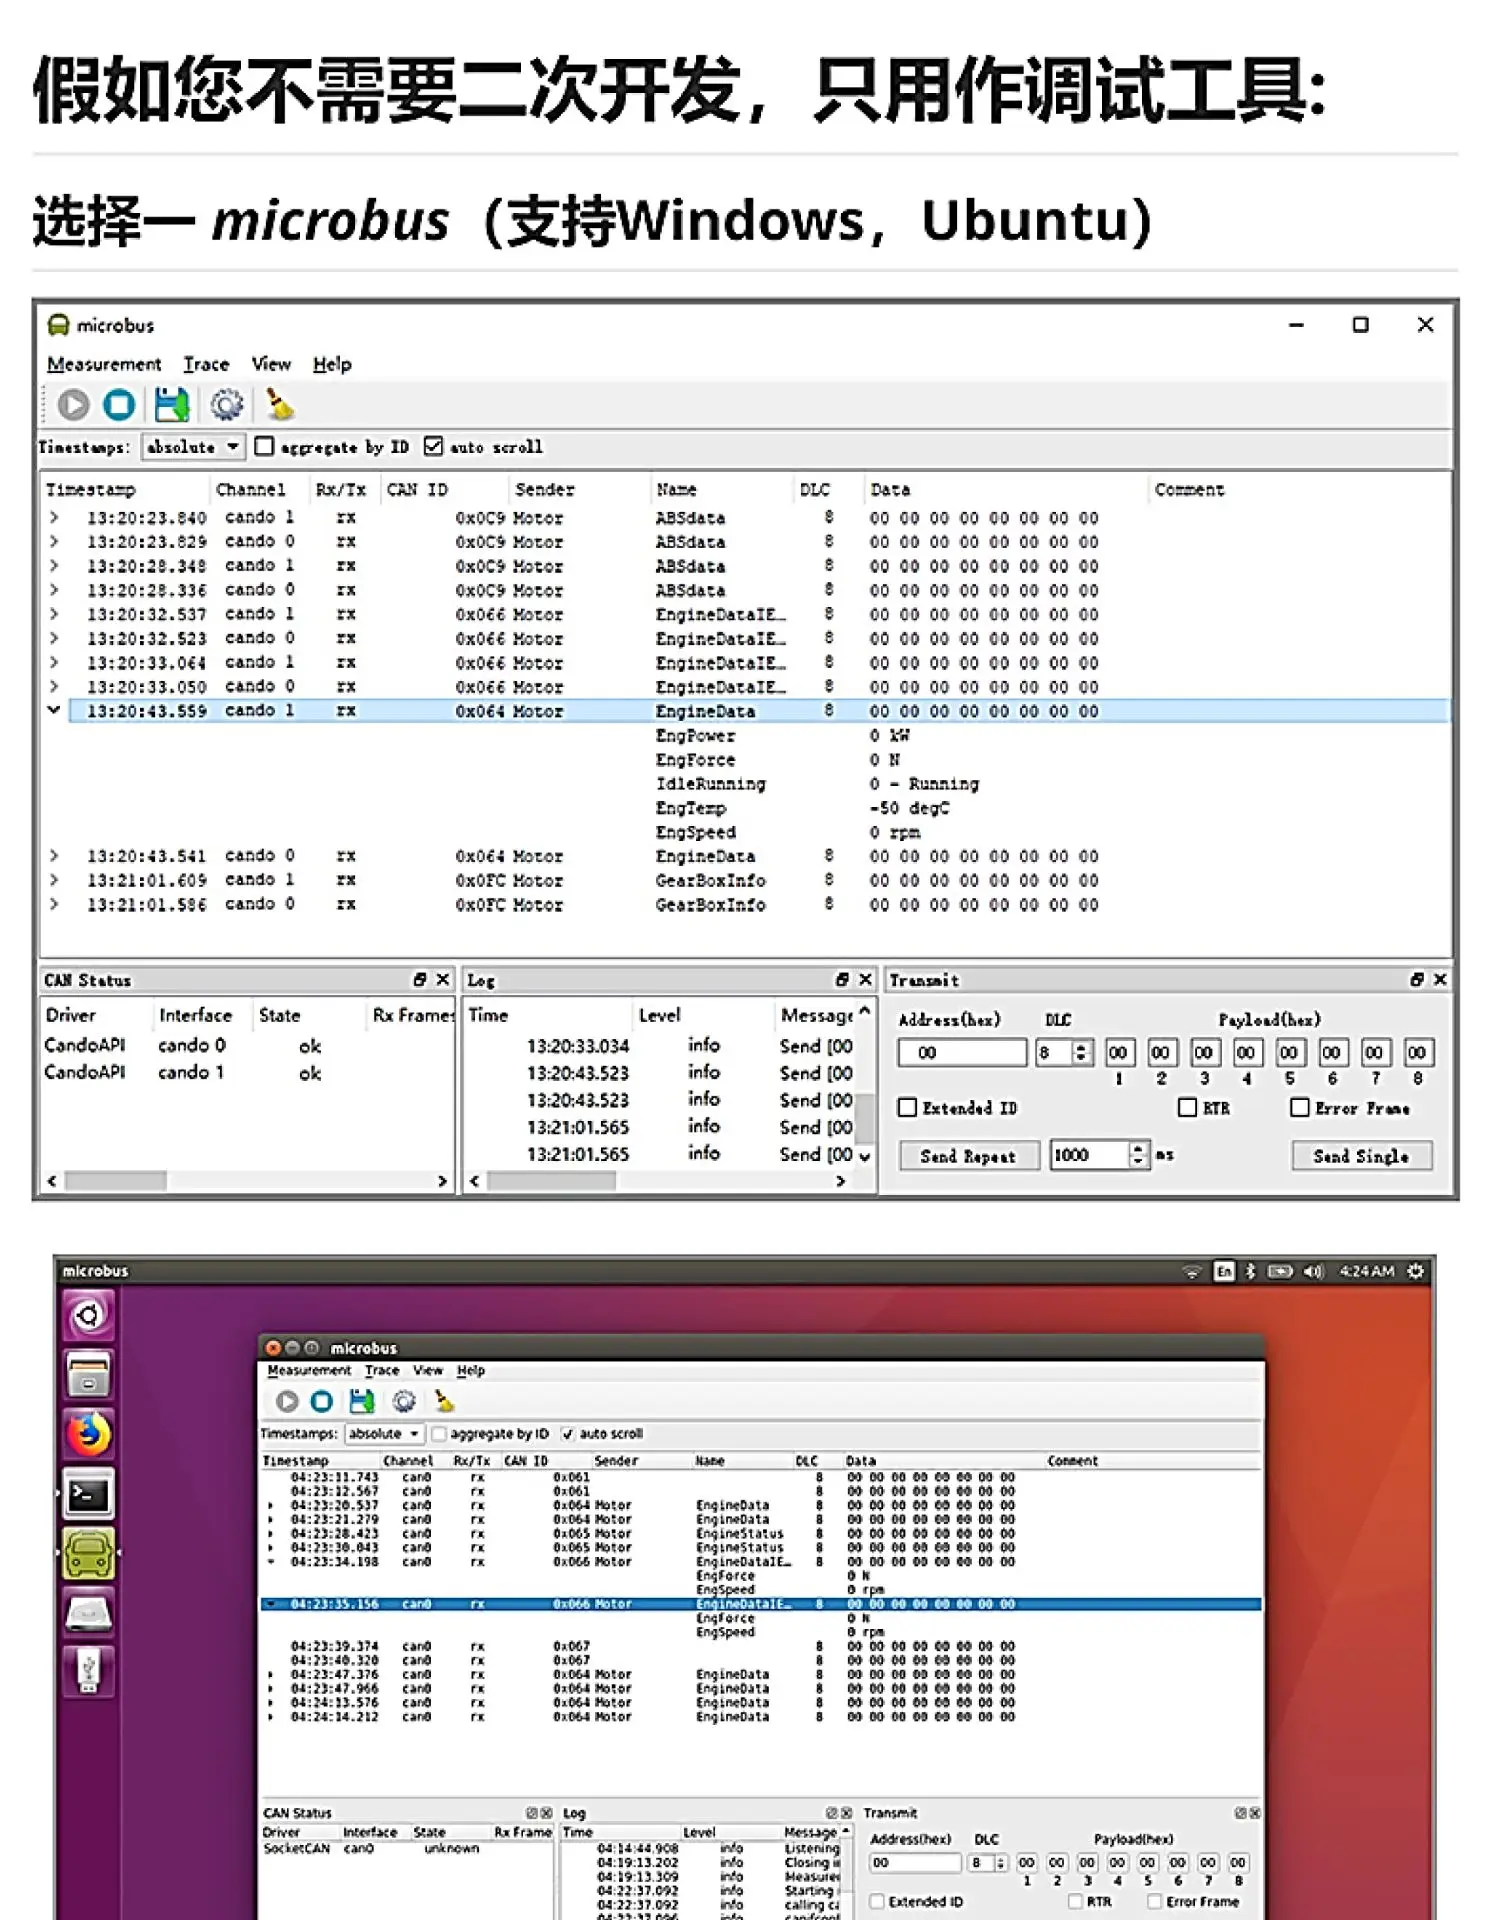Expand the 13:20:23.840 trace row
The height and width of the screenshot is (1920, 1500).
tap(54, 517)
